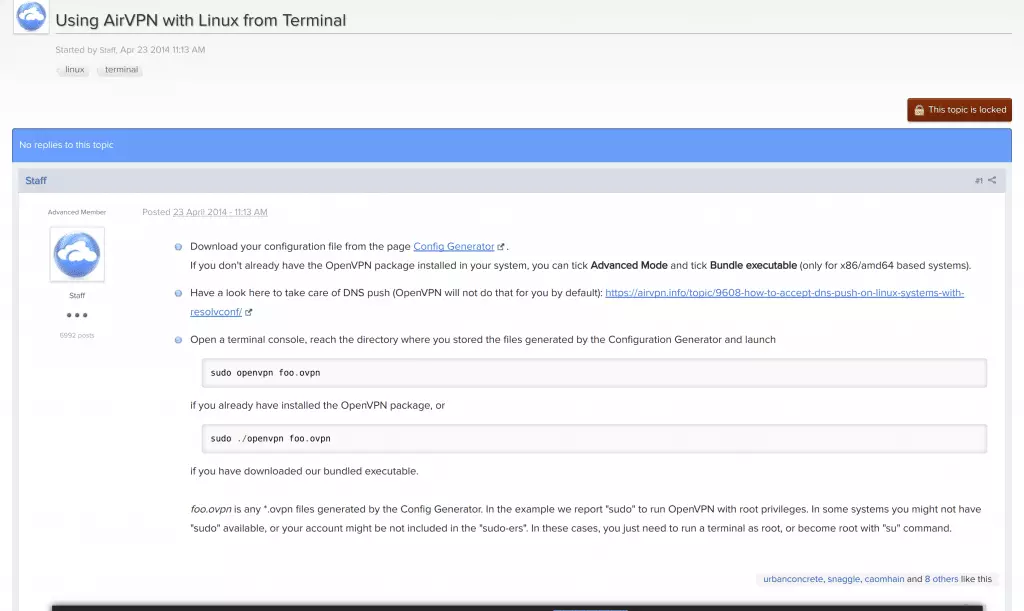
Task: Click the bullet icon beside the download configuration step
Action: coord(178,246)
